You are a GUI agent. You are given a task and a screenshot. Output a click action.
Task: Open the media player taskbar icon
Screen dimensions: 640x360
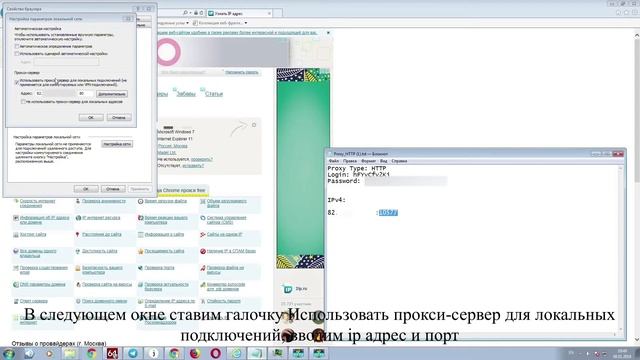(x=49, y=353)
